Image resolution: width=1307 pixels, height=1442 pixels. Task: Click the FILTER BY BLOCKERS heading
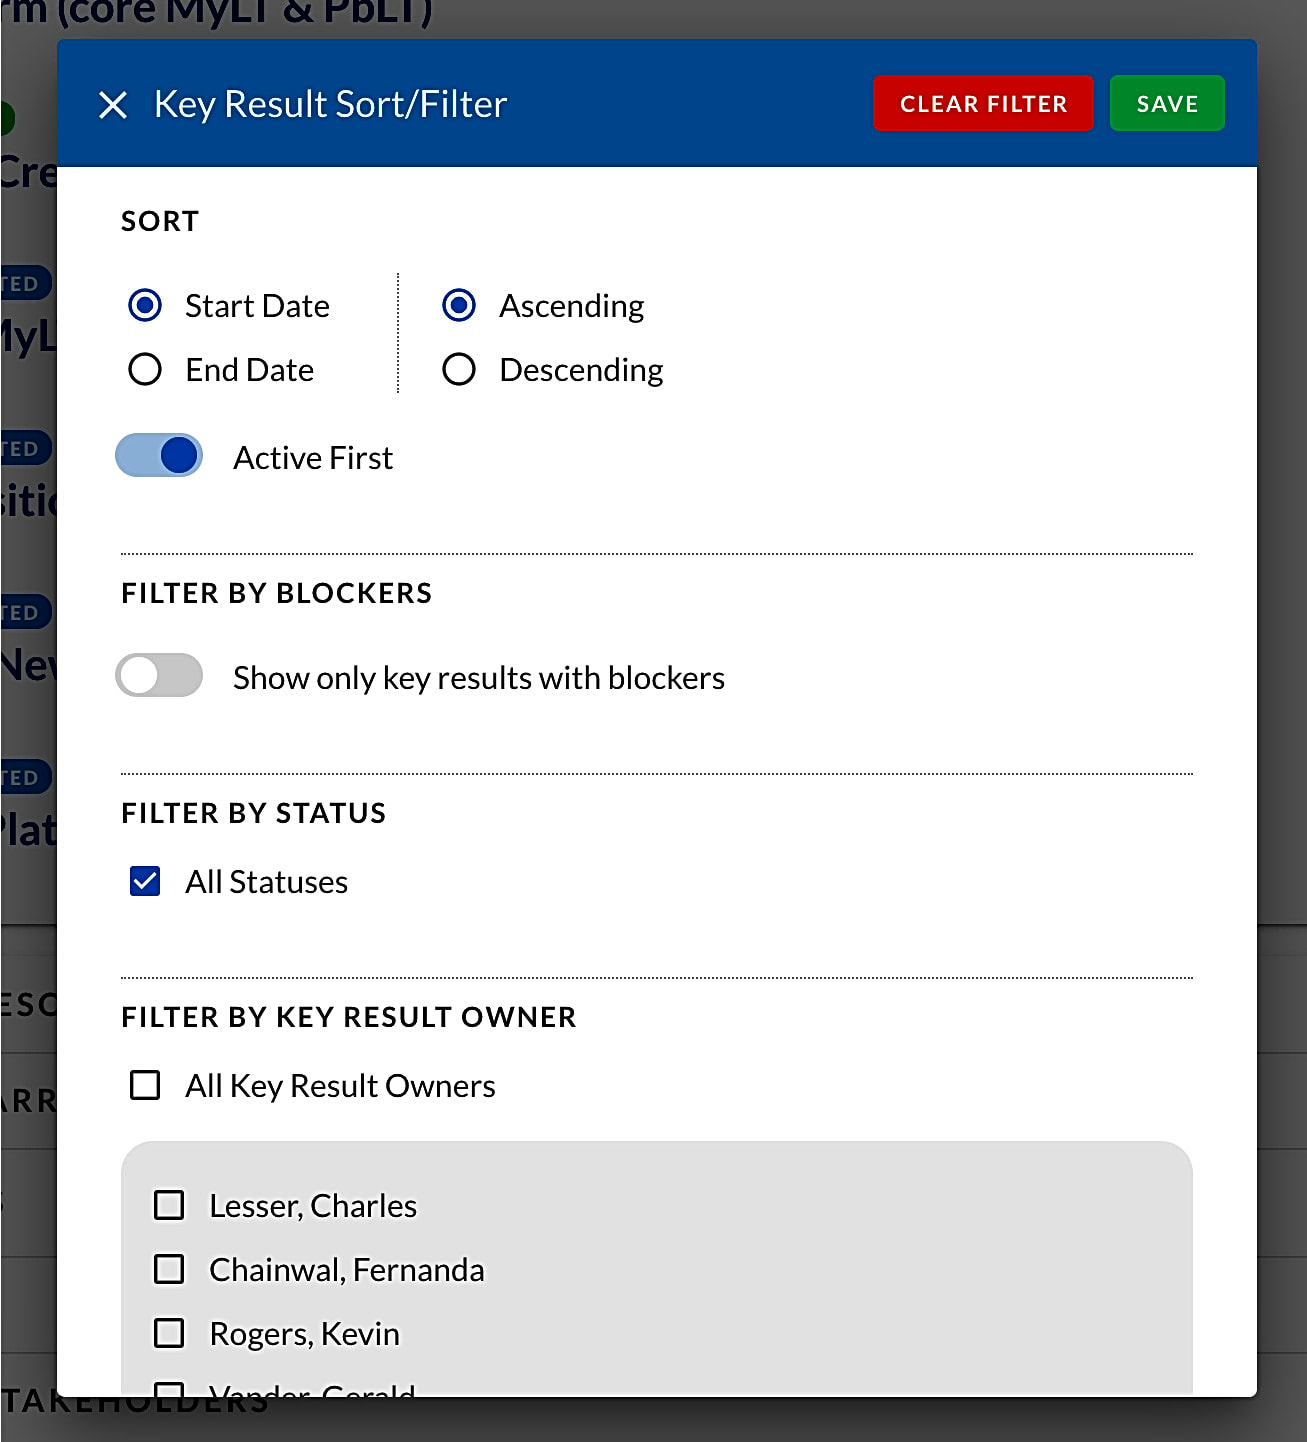pyautogui.click(x=277, y=592)
